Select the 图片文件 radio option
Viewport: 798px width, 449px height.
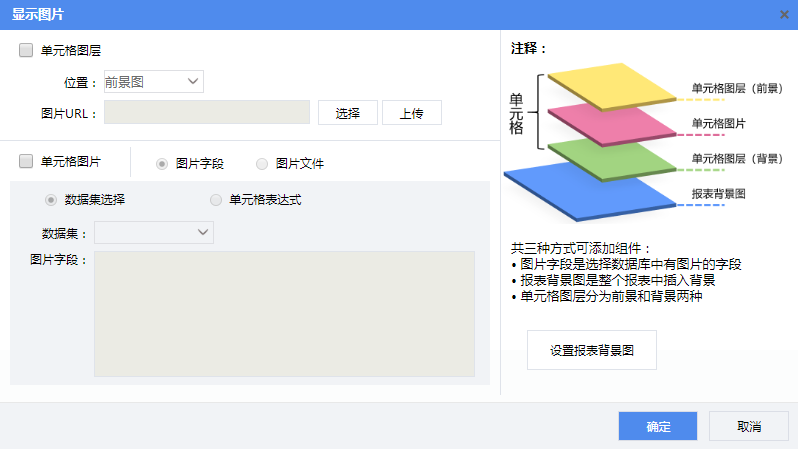(x=262, y=163)
